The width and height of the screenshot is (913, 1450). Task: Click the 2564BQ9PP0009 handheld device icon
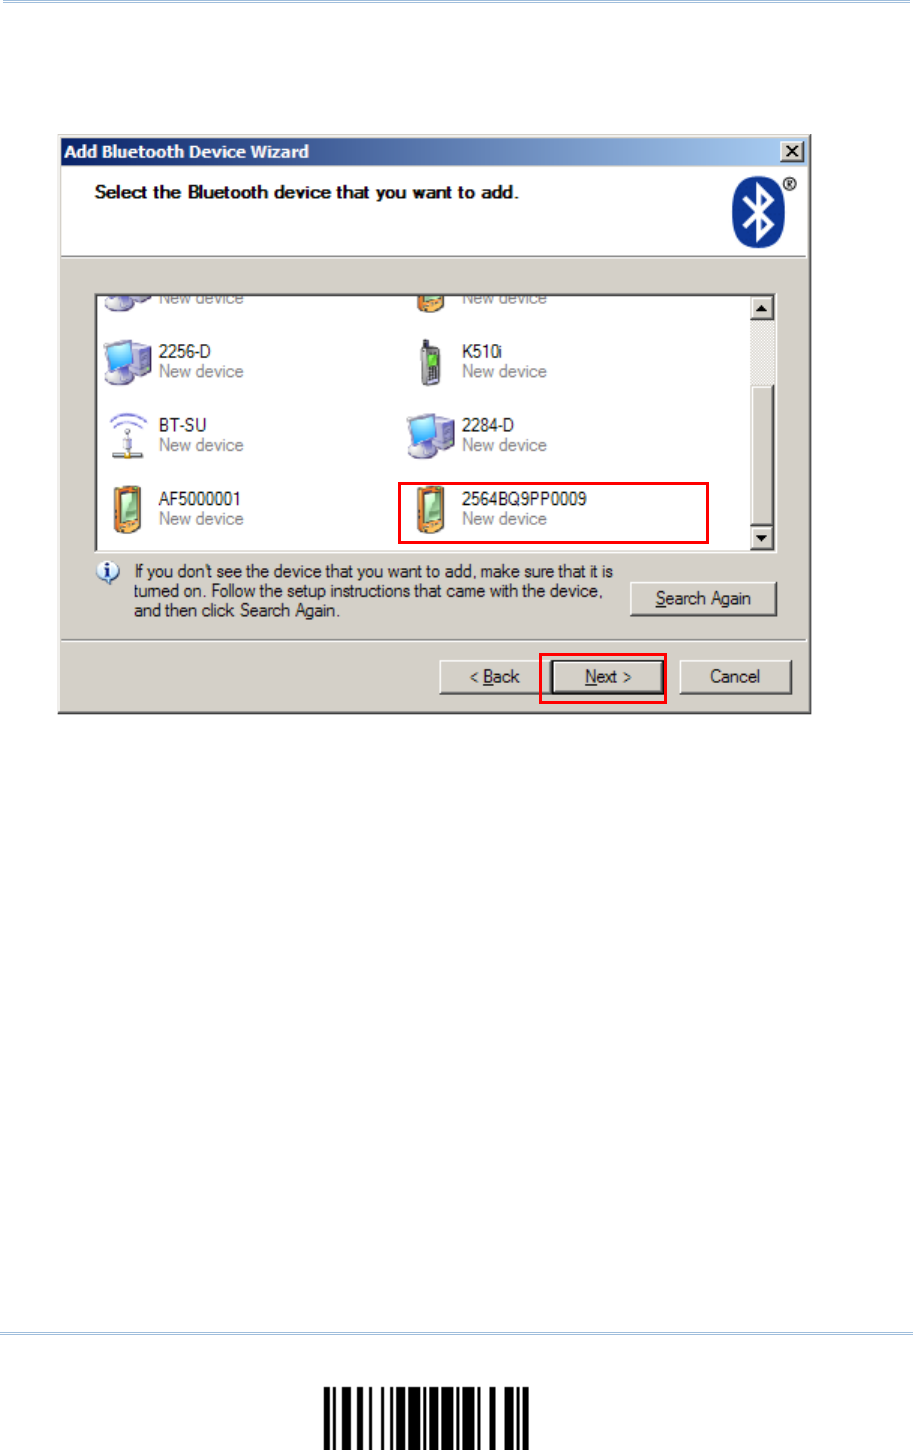click(x=431, y=509)
